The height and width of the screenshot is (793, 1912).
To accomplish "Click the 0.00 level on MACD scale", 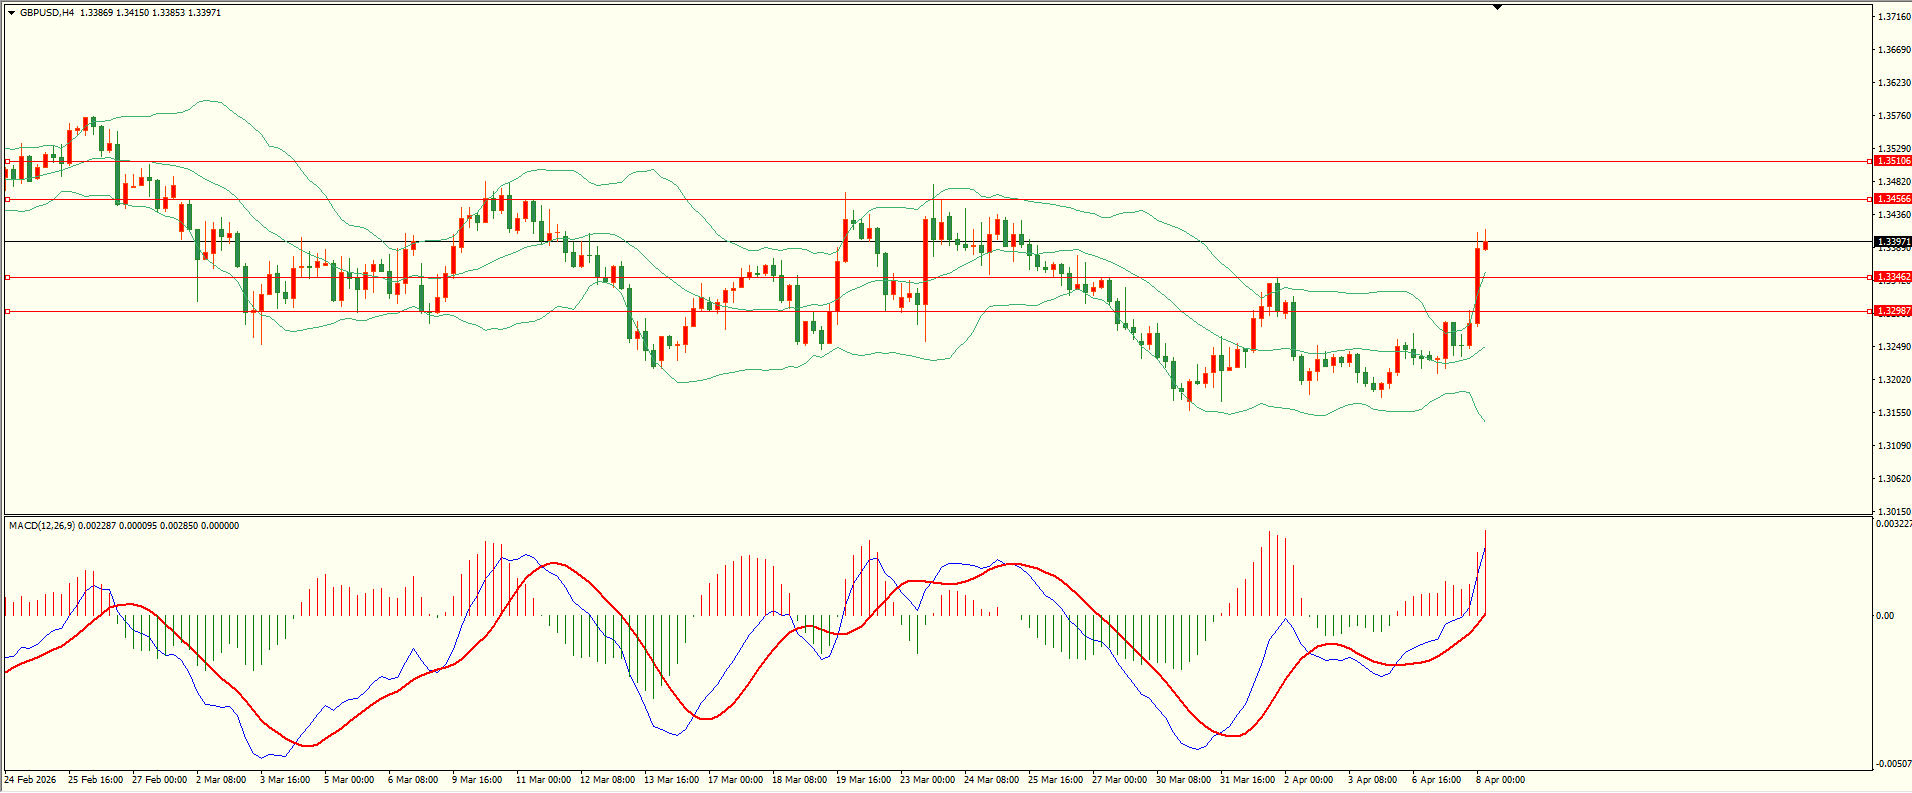I will coord(1884,616).
